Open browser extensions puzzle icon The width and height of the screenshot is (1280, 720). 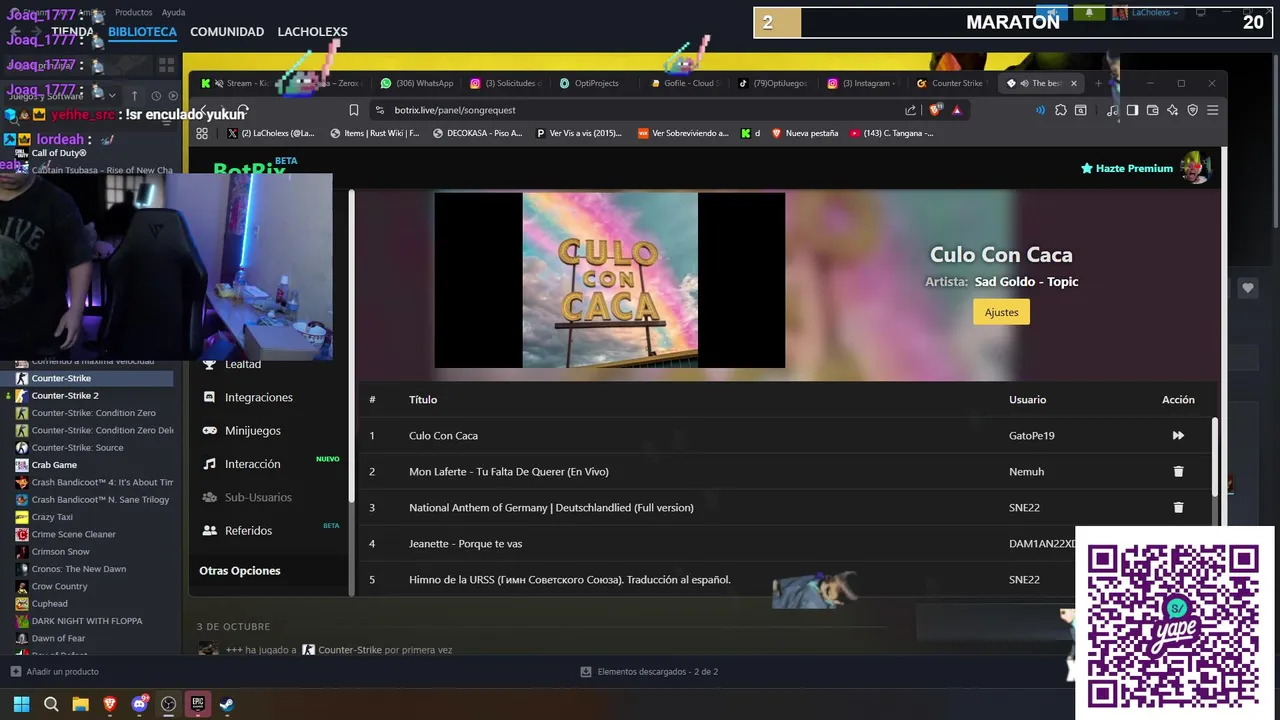(x=1061, y=110)
